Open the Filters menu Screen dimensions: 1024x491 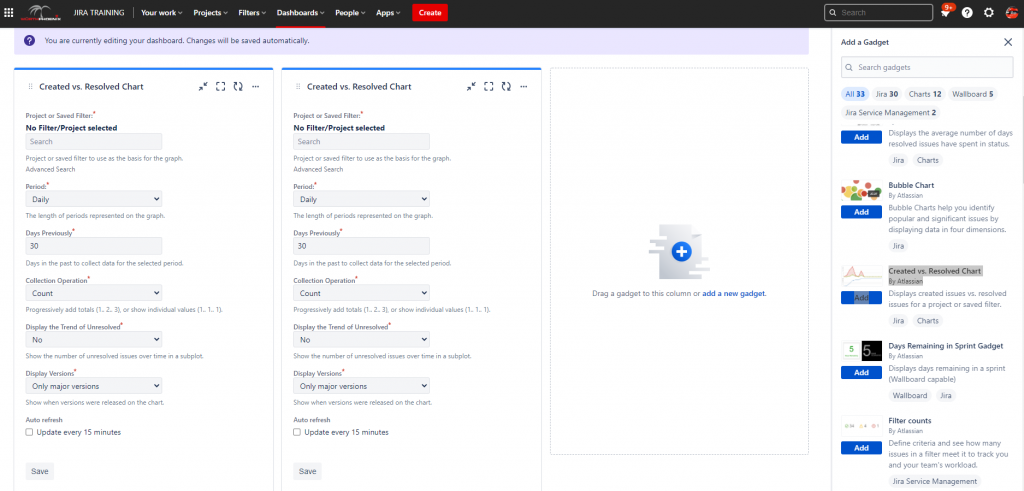click(251, 12)
